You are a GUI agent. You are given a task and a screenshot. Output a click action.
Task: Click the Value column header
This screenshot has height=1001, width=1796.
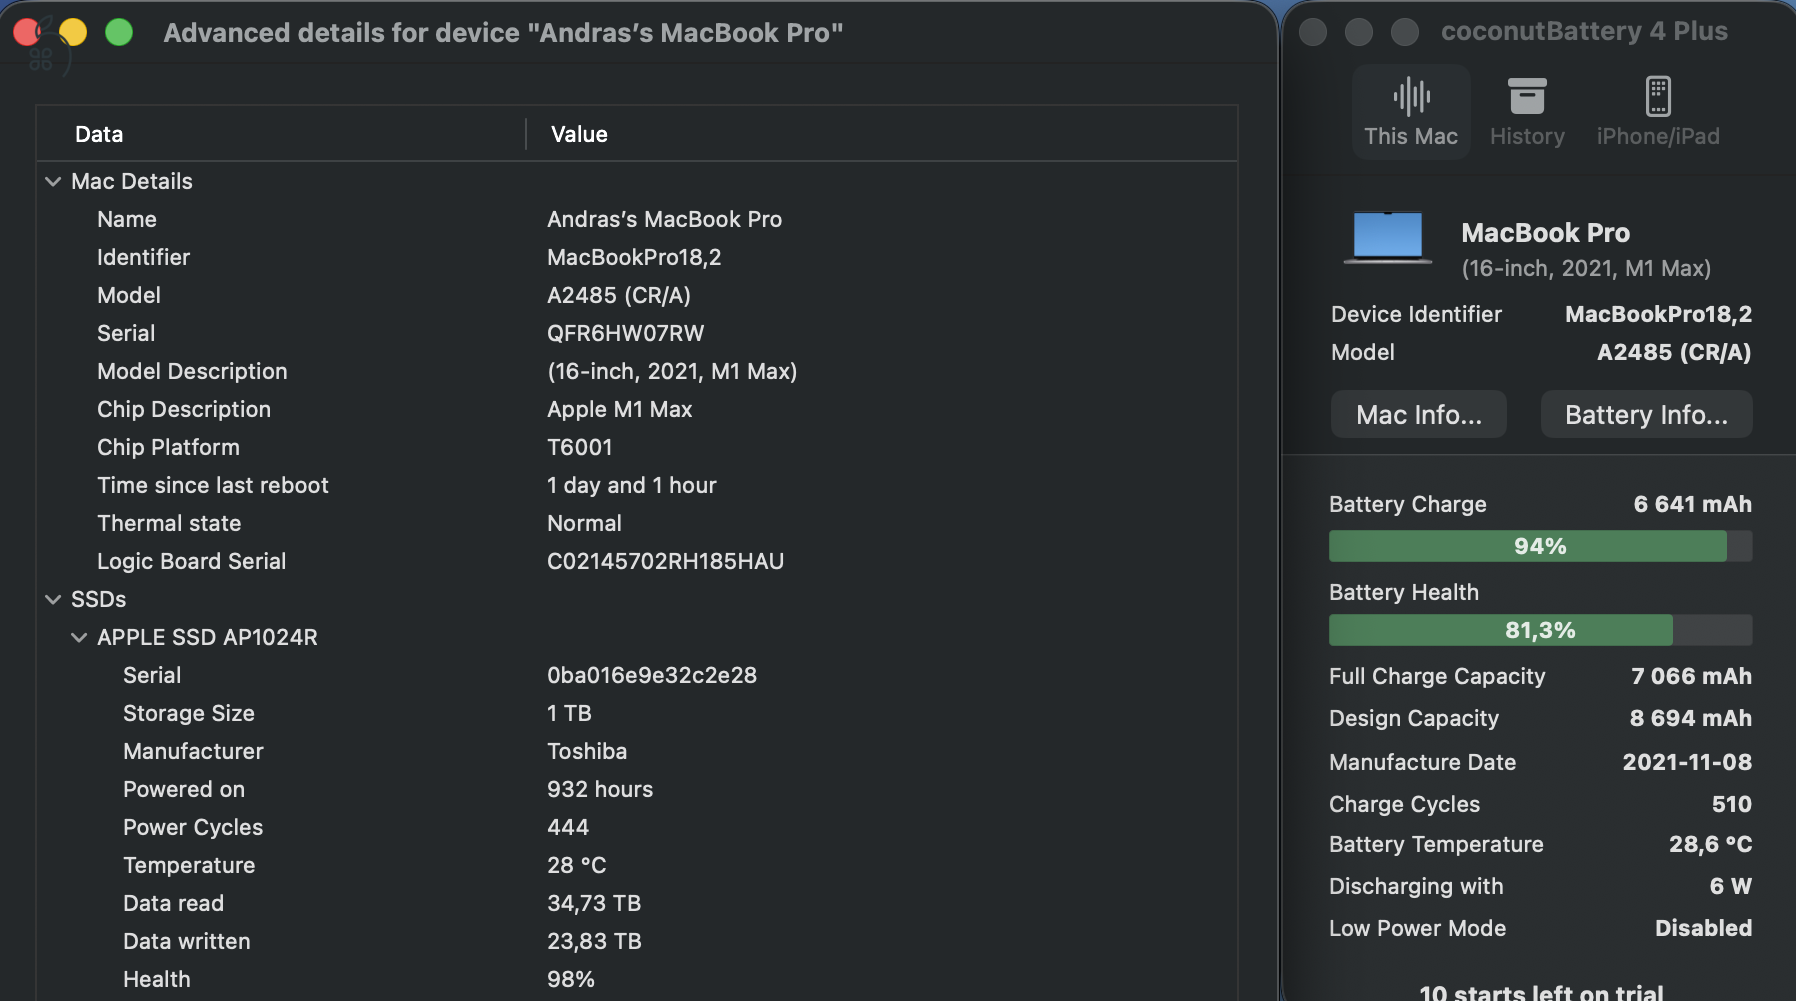point(578,133)
